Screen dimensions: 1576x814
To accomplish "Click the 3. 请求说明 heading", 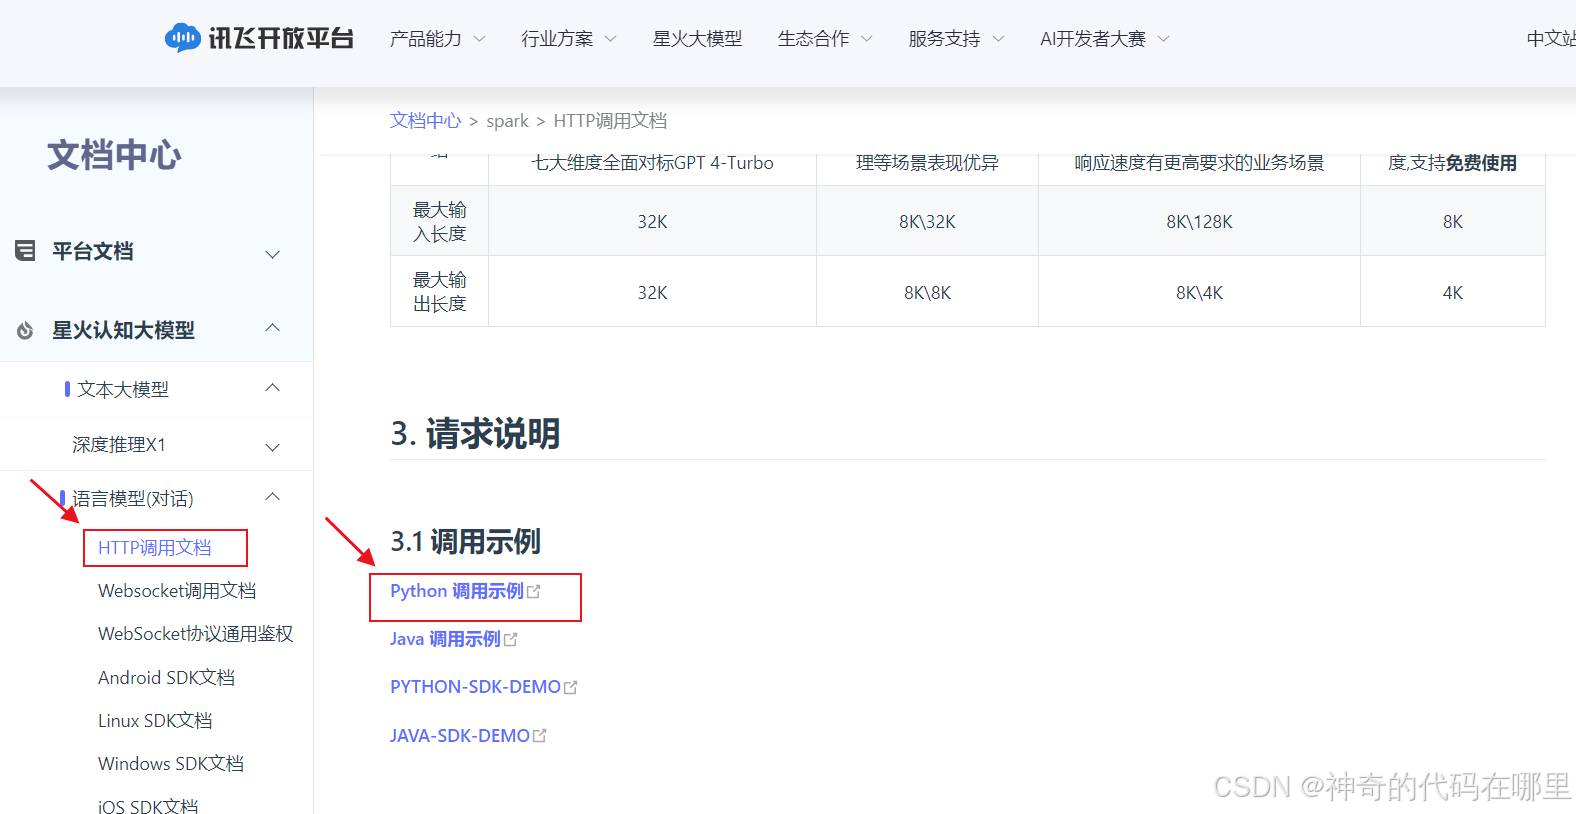I will 475,433.
